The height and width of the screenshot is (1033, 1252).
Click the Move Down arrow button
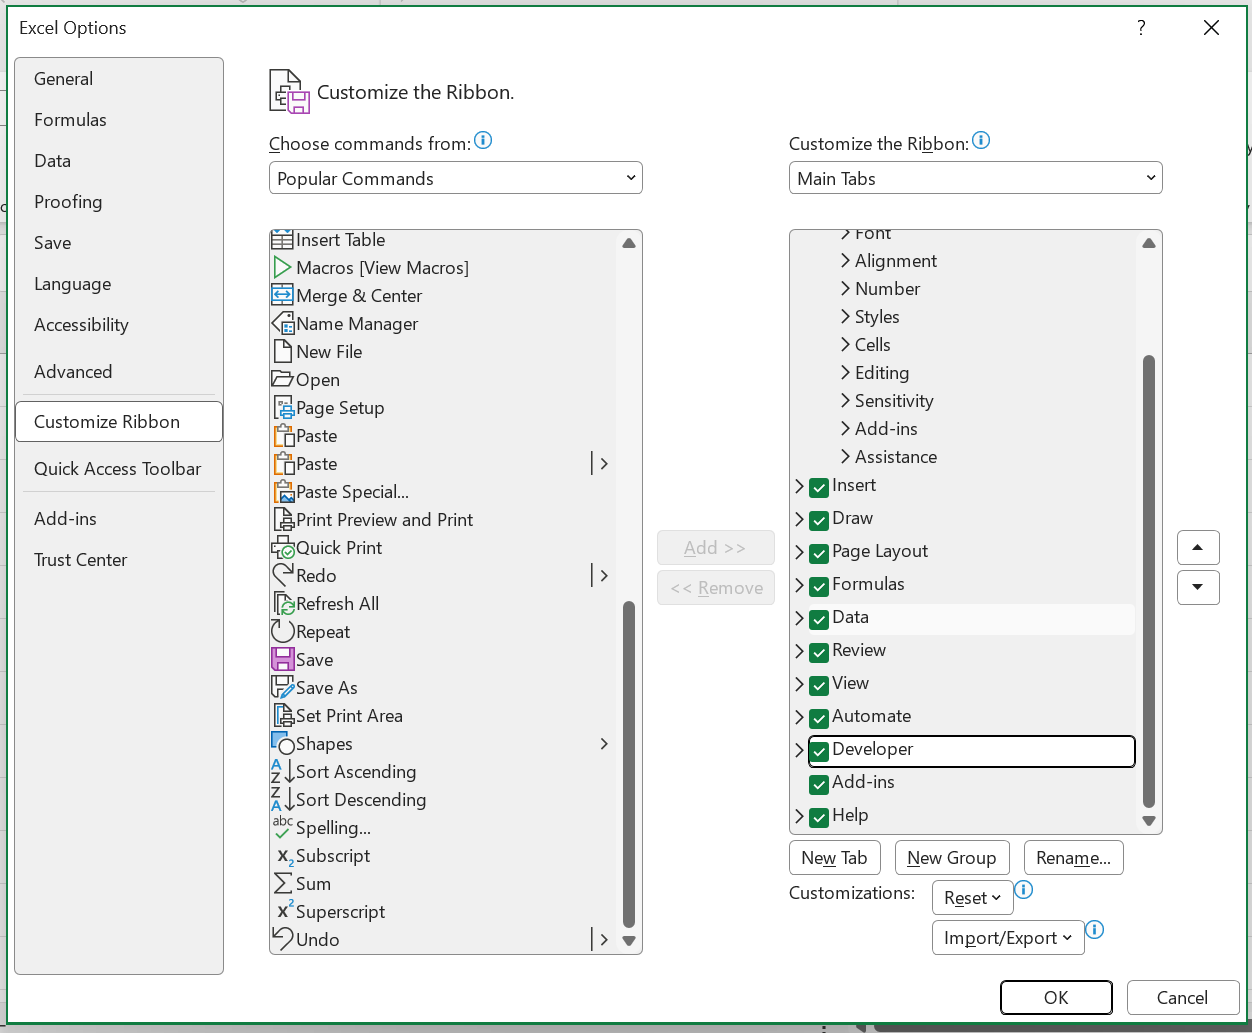click(x=1198, y=588)
